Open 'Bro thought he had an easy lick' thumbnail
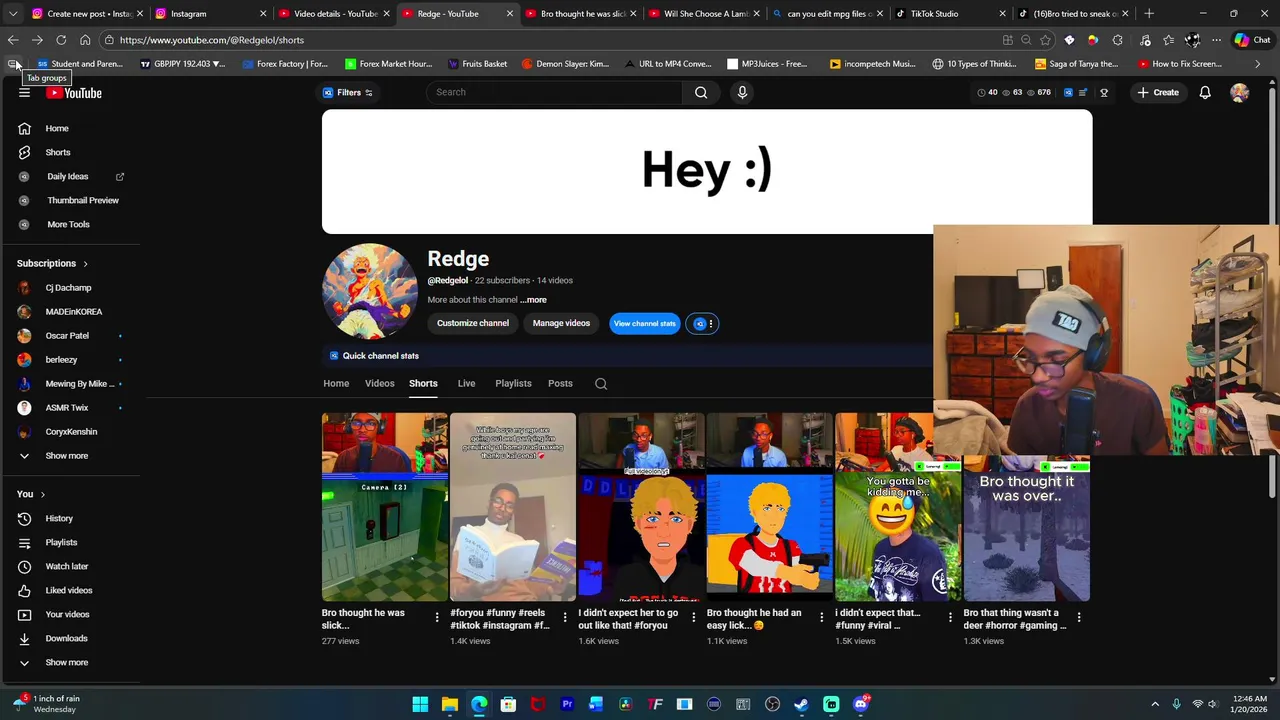This screenshot has width=1280, height=720. tap(770, 507)
